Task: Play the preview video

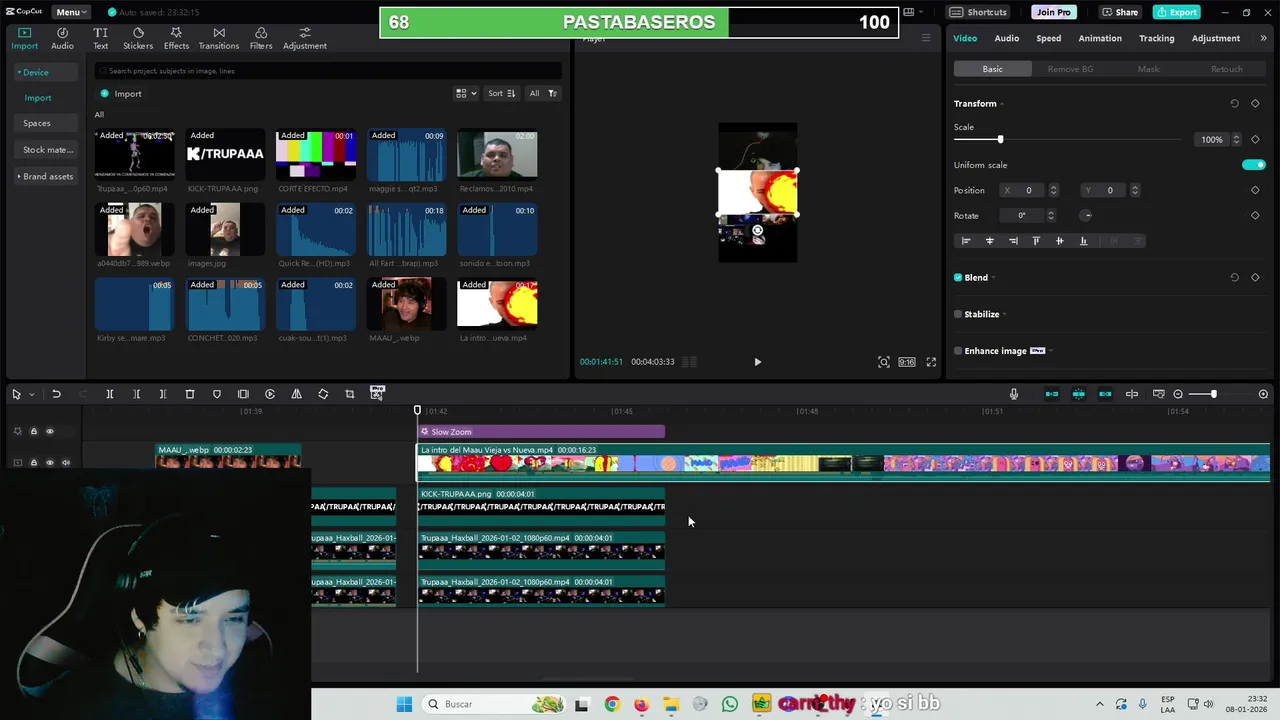Action: coord(757,362)
